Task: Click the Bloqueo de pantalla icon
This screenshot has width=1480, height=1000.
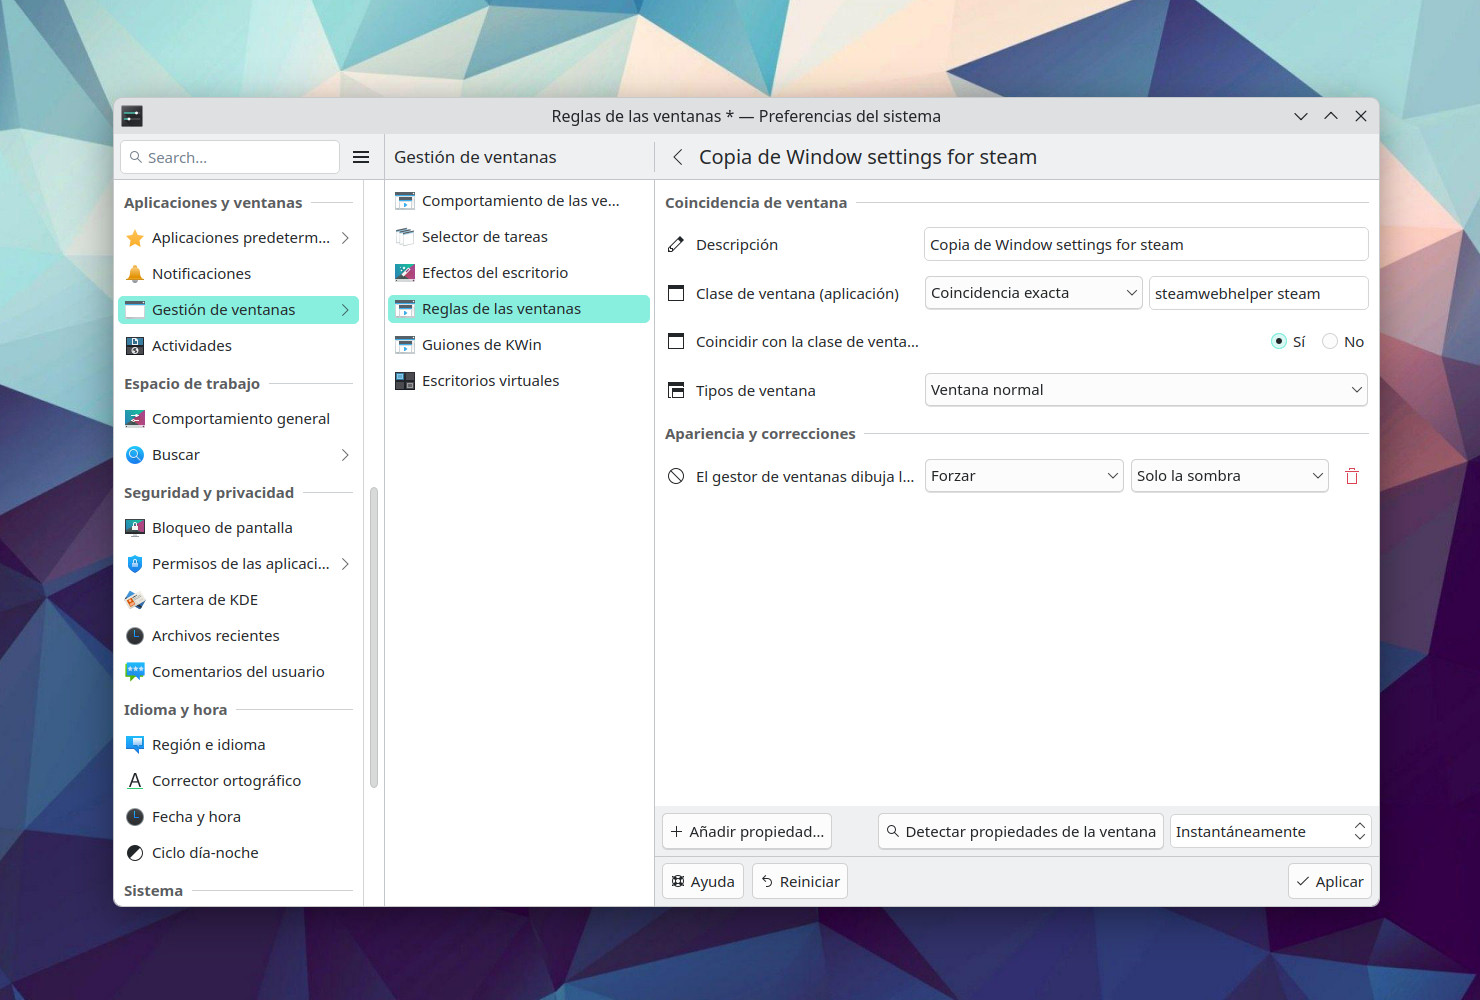Action: coord(135,528)
